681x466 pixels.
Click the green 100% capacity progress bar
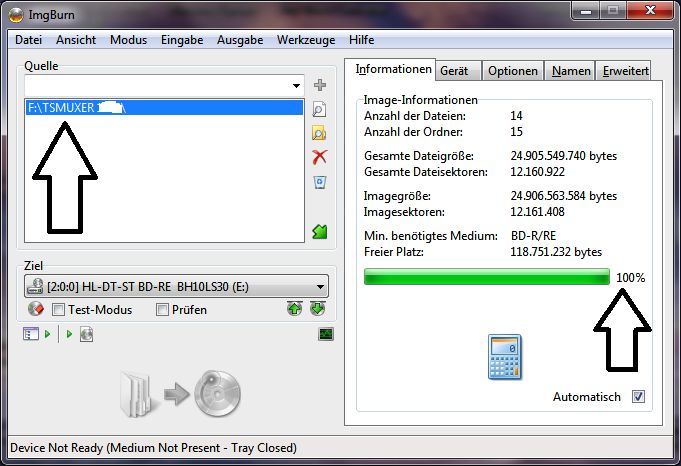pyautogui.click(x=487, y=277)
